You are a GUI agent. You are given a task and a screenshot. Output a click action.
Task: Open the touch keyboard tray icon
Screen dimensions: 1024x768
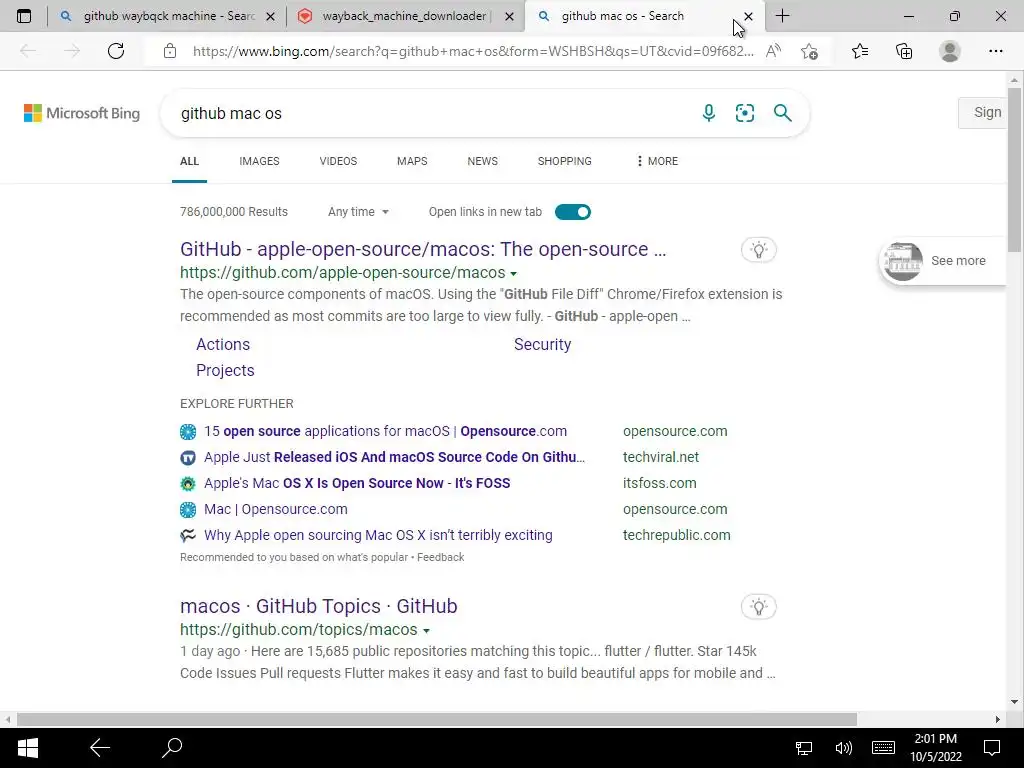[x=883, y=748]
